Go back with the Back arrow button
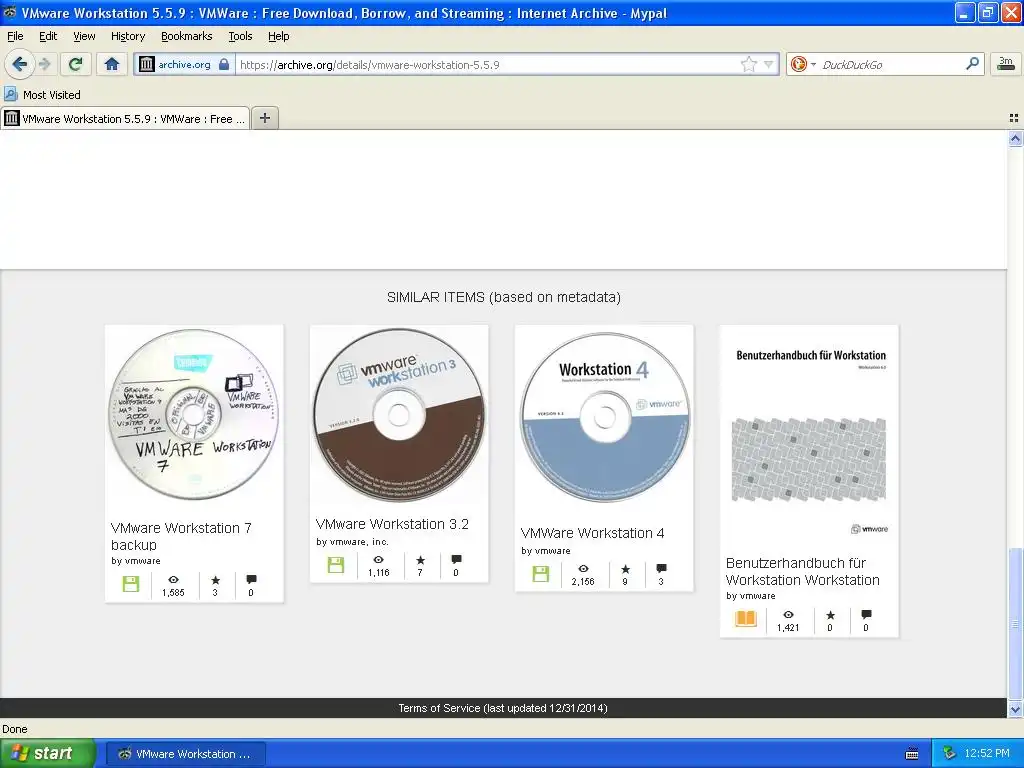The image size is (1024, 768). (19, 64)
